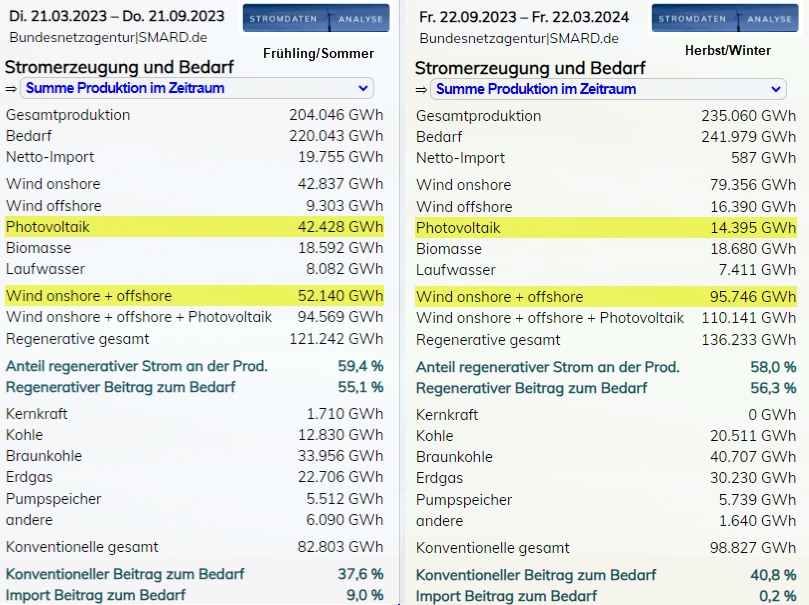This screenshot has height=605, width=809.
Task: Select the date range 21.03.2023 – 21.09.2023
Action: [x=116, y=16]
